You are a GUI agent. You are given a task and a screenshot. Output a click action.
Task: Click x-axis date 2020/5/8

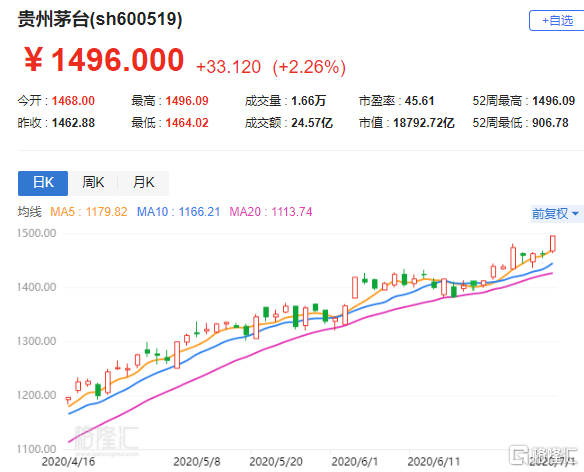pos(197,462)
